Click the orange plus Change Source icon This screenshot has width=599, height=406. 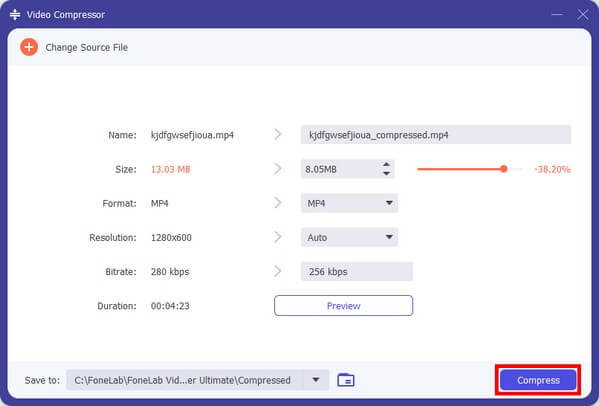pos(29,47)
